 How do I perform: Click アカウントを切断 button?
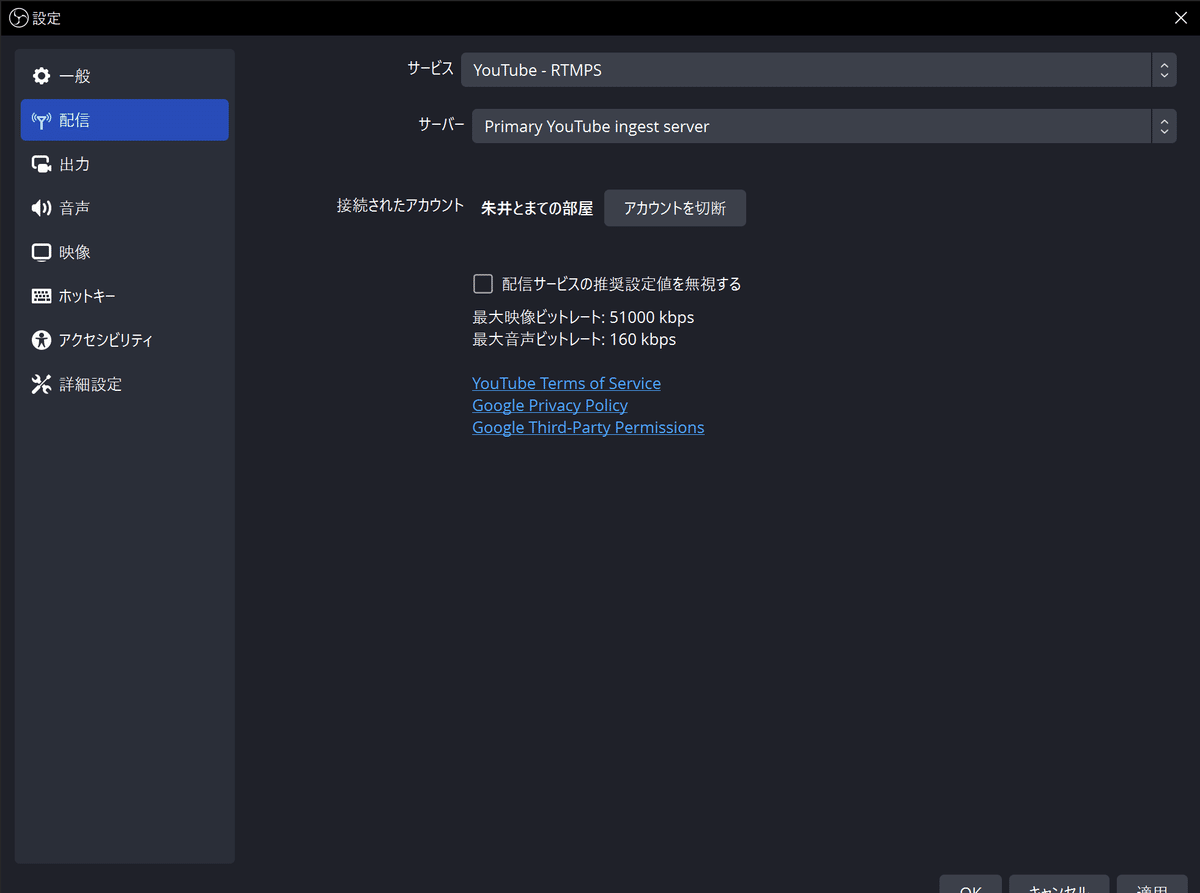click(x=675, y=208)
